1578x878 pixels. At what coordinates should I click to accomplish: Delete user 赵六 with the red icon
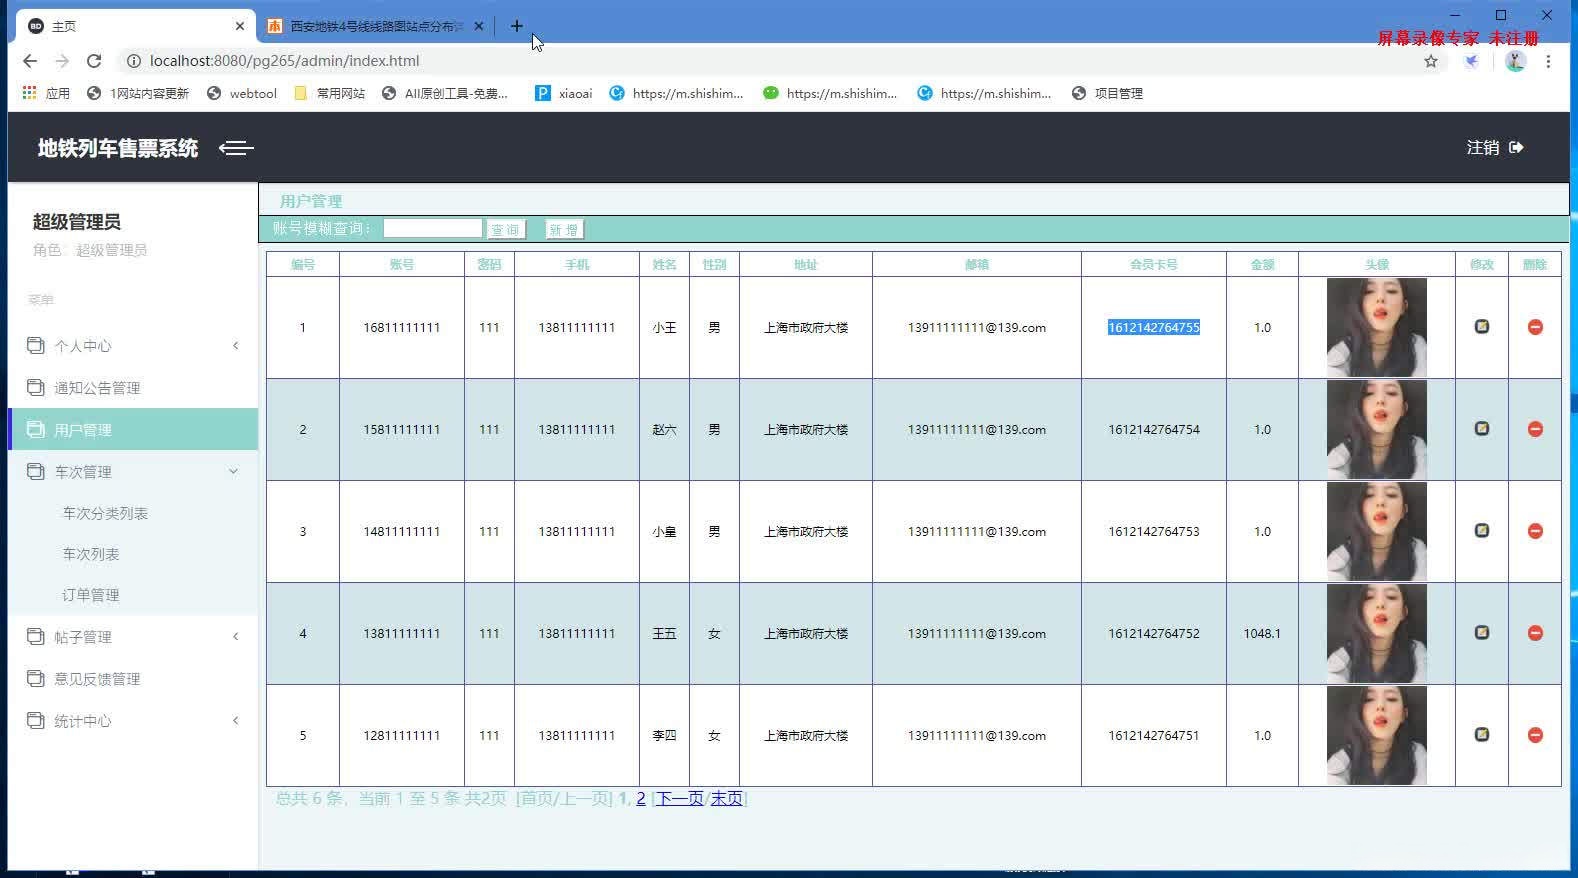click(1535, 429)
